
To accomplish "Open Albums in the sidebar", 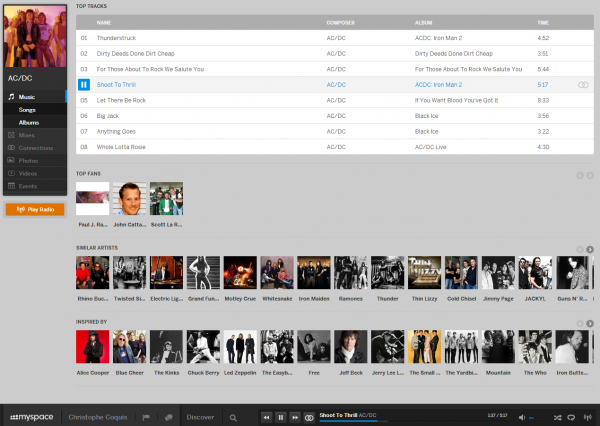I will [x=35, y=122].
